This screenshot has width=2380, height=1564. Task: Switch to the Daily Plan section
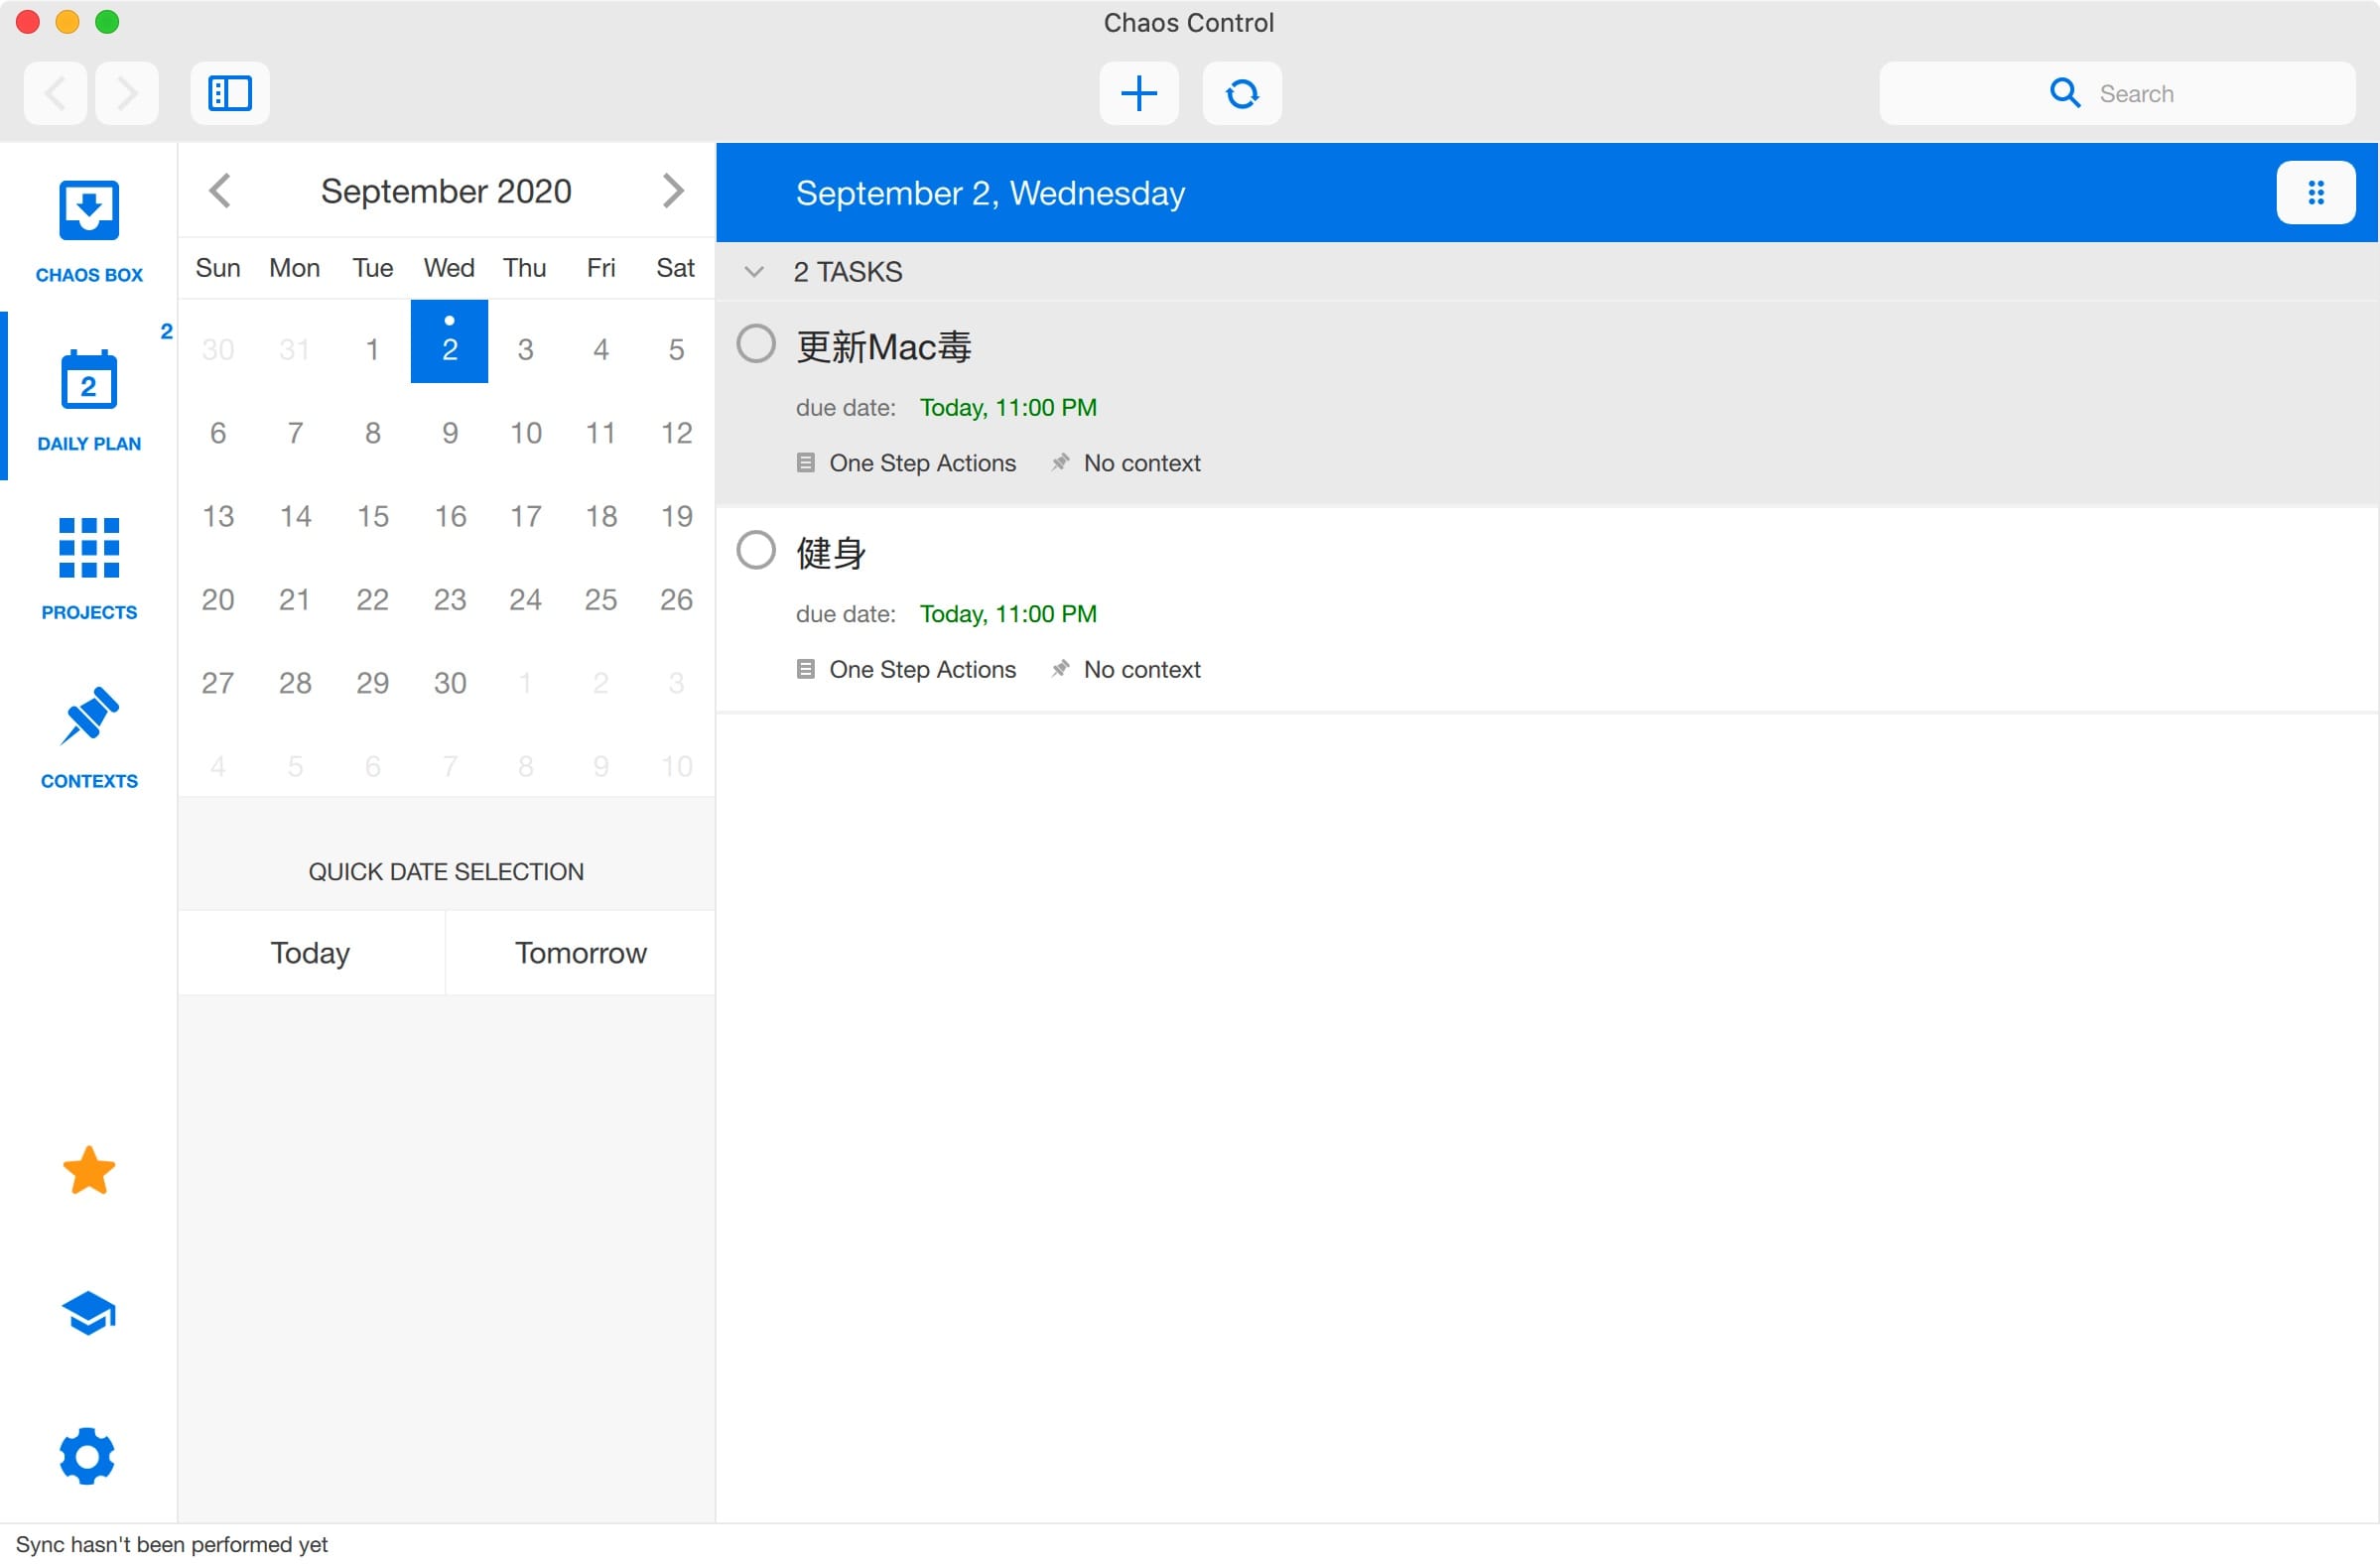(x=89, y=398)
